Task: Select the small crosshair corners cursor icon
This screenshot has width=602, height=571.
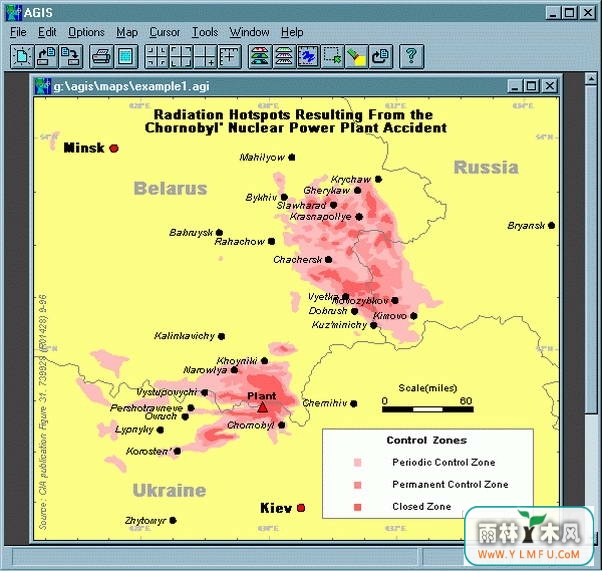Action: (x=157, y=56)
